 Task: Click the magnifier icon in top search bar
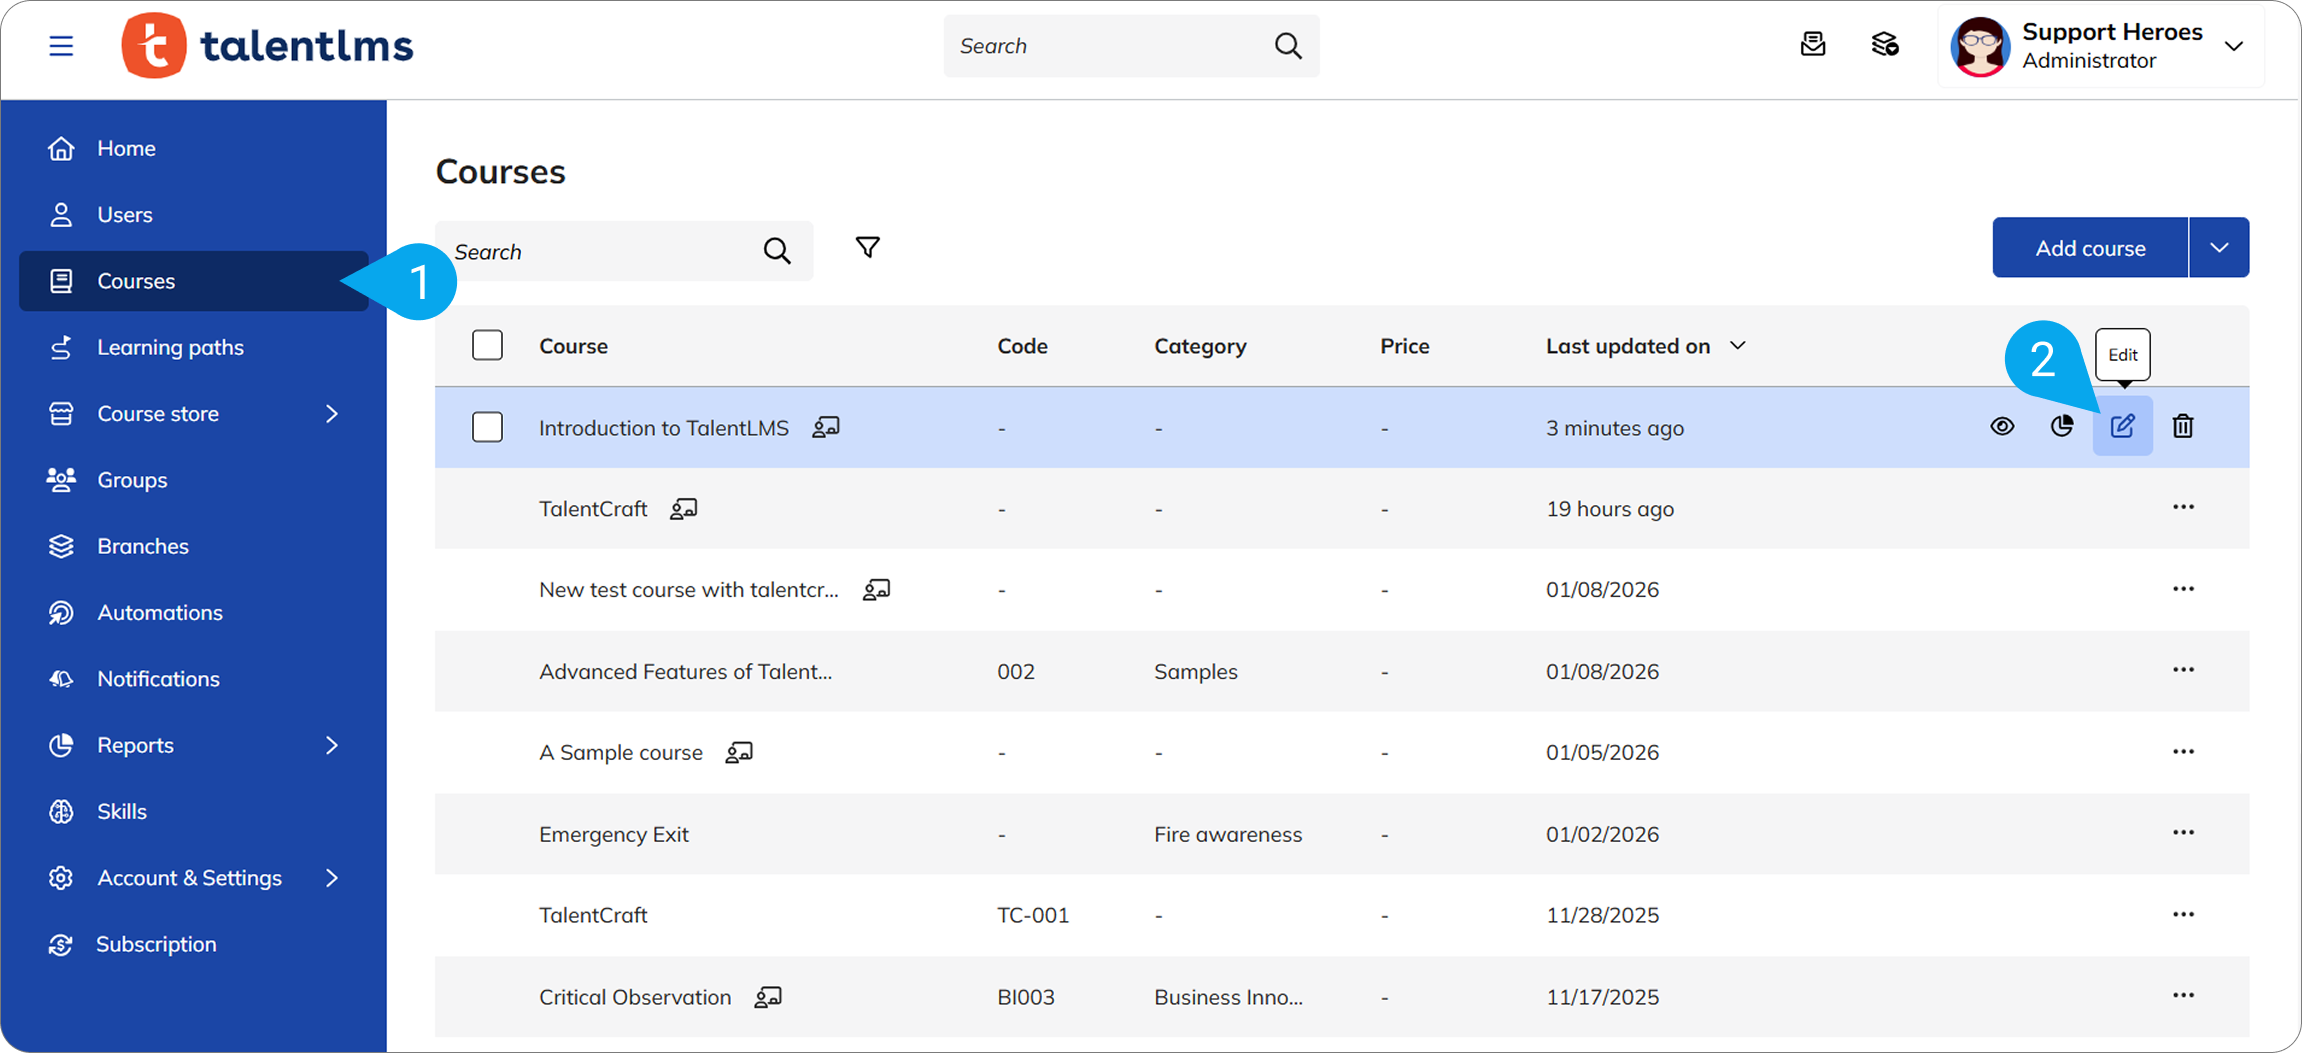pos(1288,46)
